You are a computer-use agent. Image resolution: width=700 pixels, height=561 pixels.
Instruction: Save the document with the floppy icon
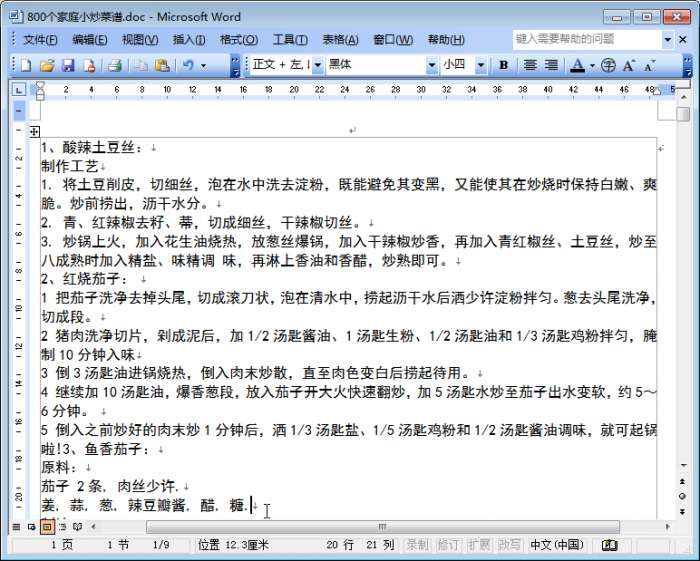click(x=68, y=66)
